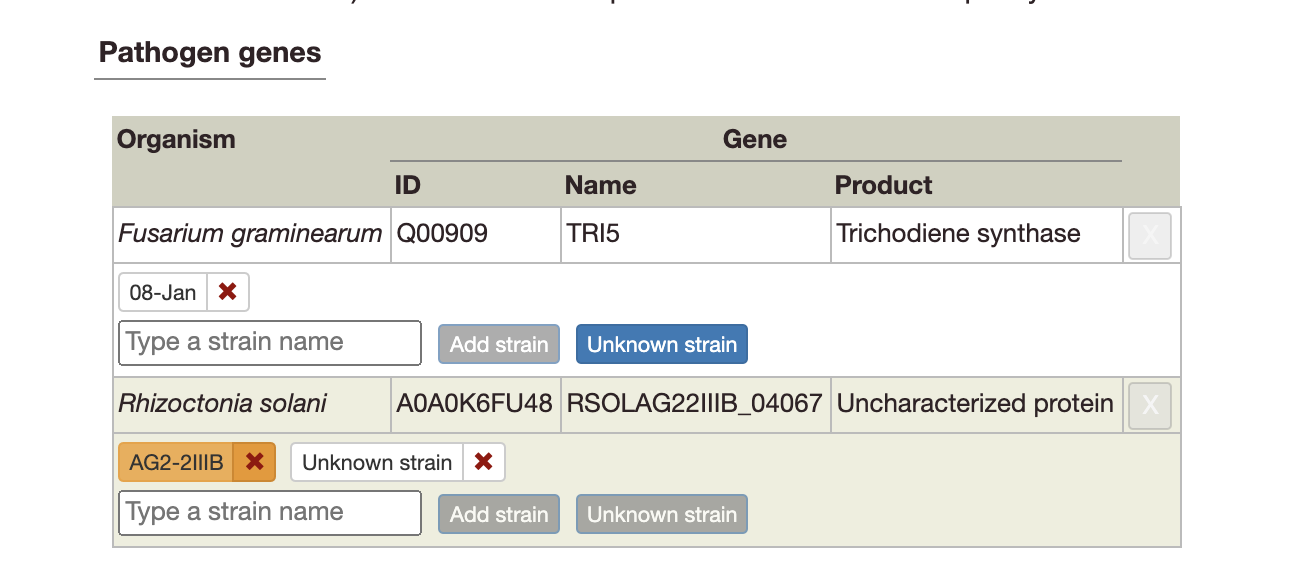Click Add strain under Rhizoctonia solani

click(x=498, y=513)
